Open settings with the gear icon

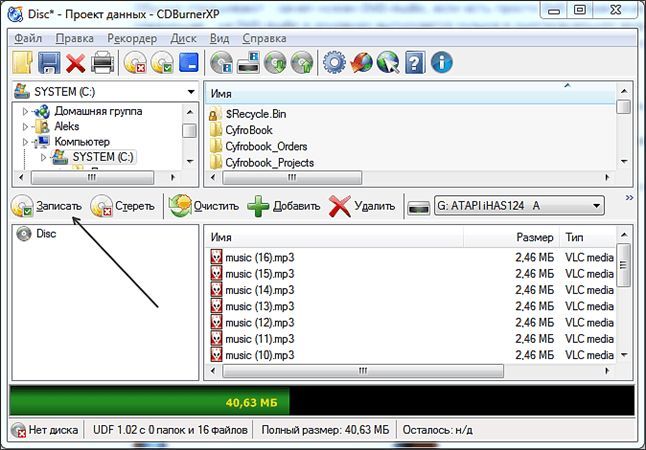tap(334, 63)
